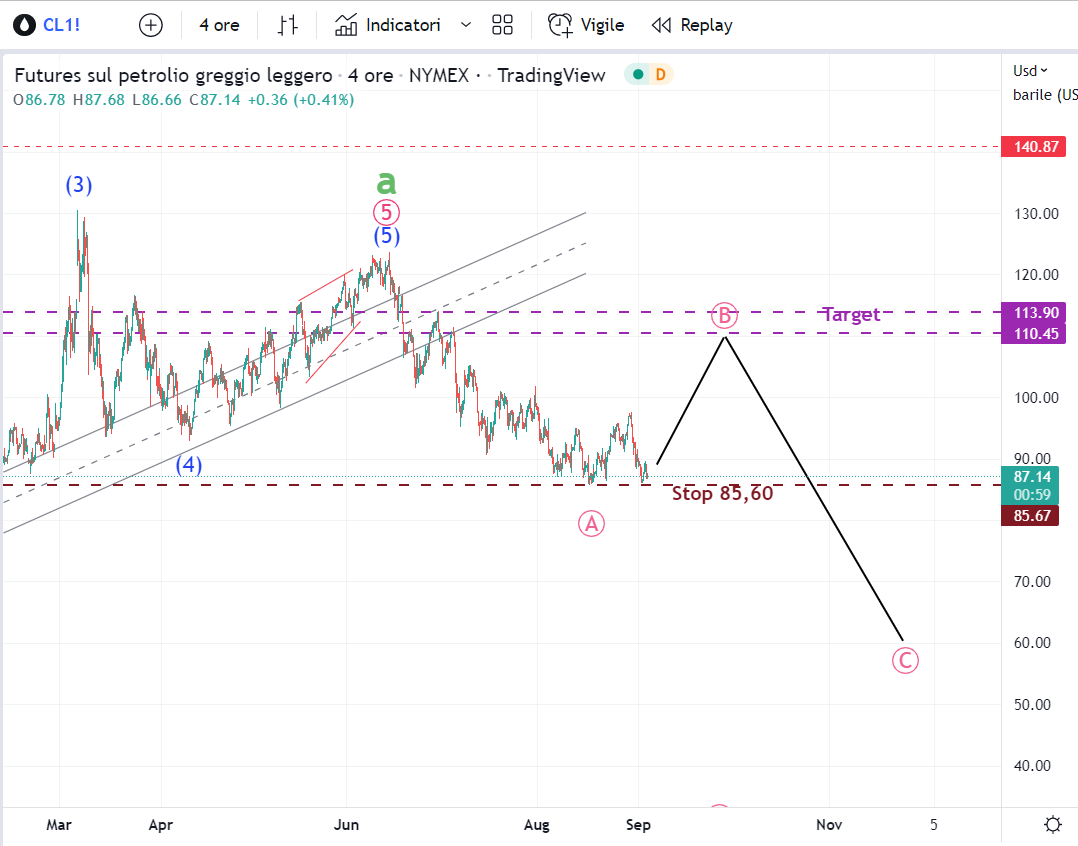Add a symbol to compare with plus icon

[150, 25]
